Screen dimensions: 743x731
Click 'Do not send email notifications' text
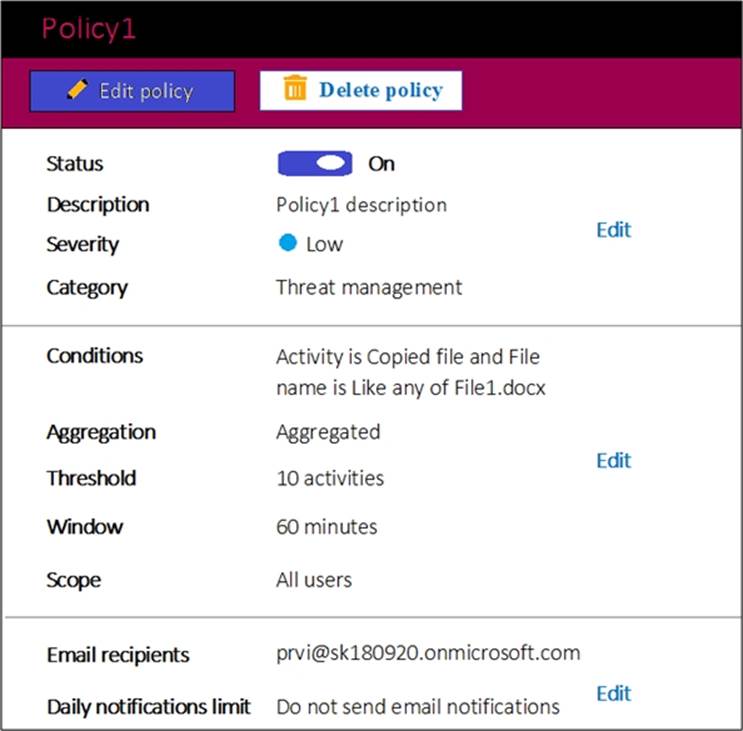pyautogui.click(x=418, y=706)
